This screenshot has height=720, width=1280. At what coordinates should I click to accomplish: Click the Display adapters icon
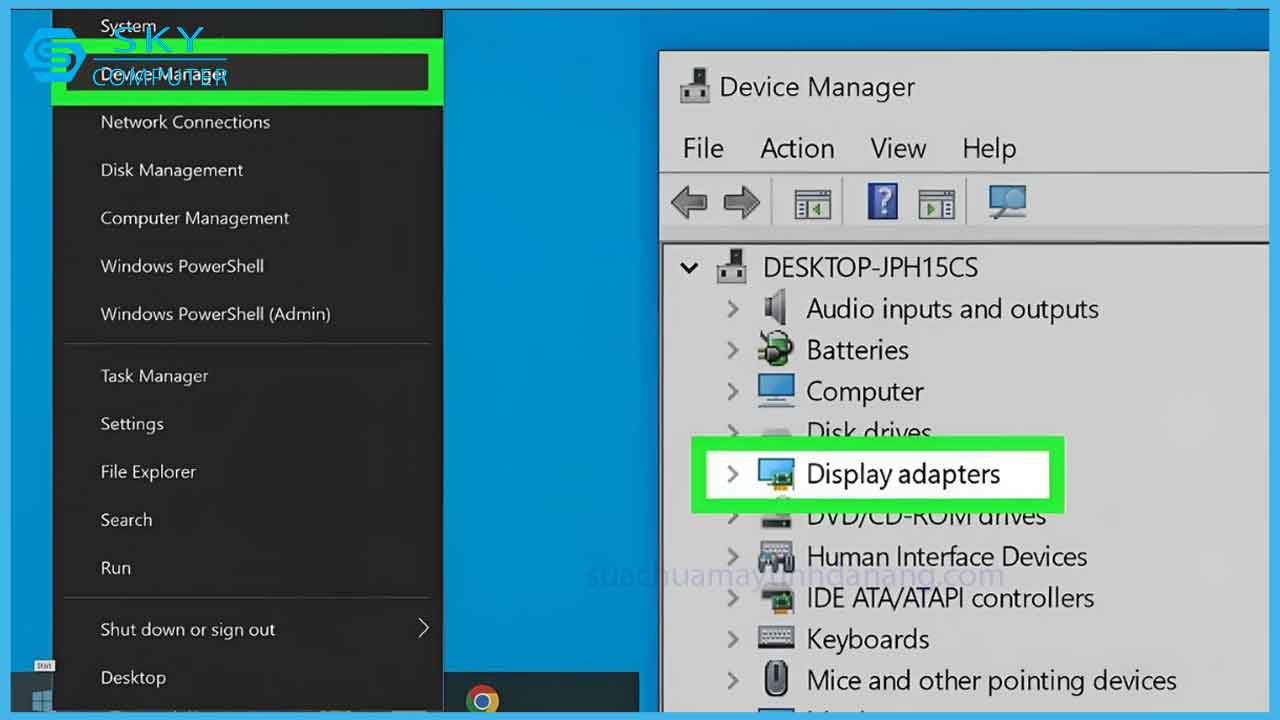[x=776, y=474]
